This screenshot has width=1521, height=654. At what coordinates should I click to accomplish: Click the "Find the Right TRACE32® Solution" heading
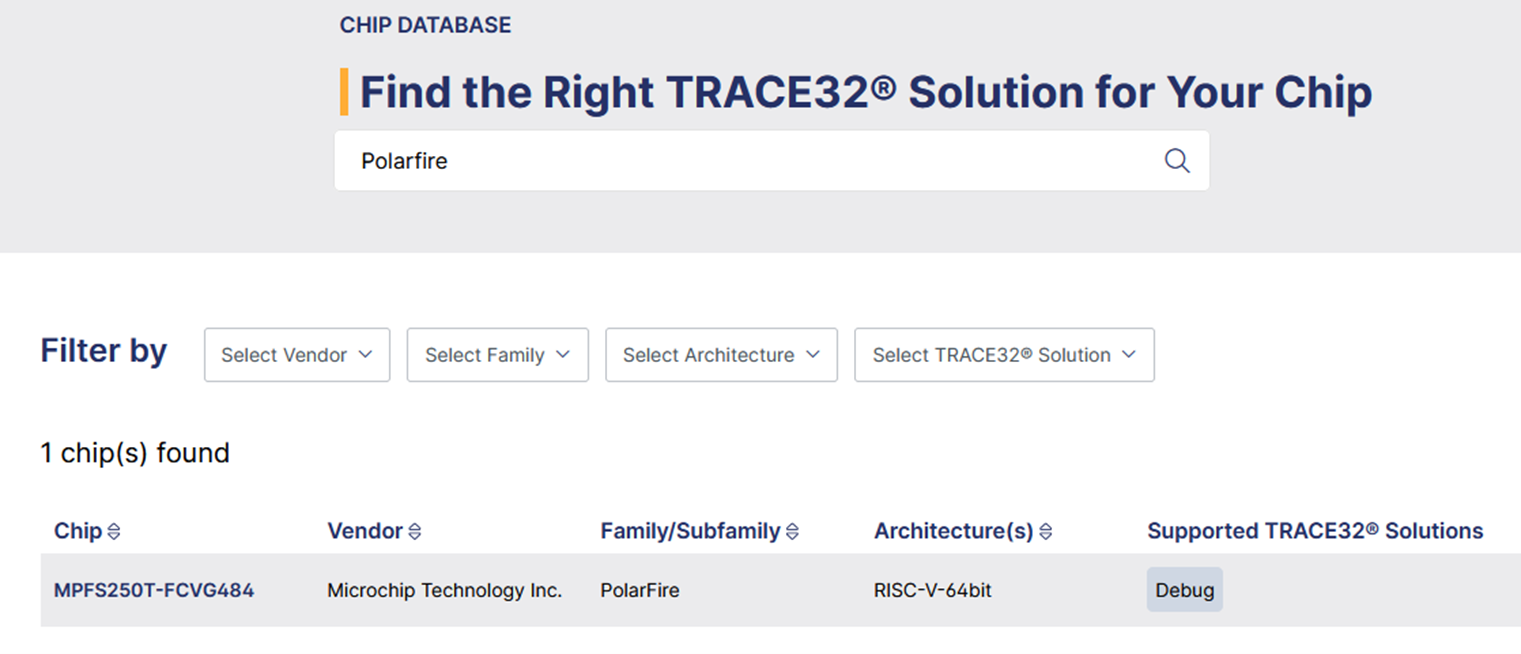(x=865, y=92)
